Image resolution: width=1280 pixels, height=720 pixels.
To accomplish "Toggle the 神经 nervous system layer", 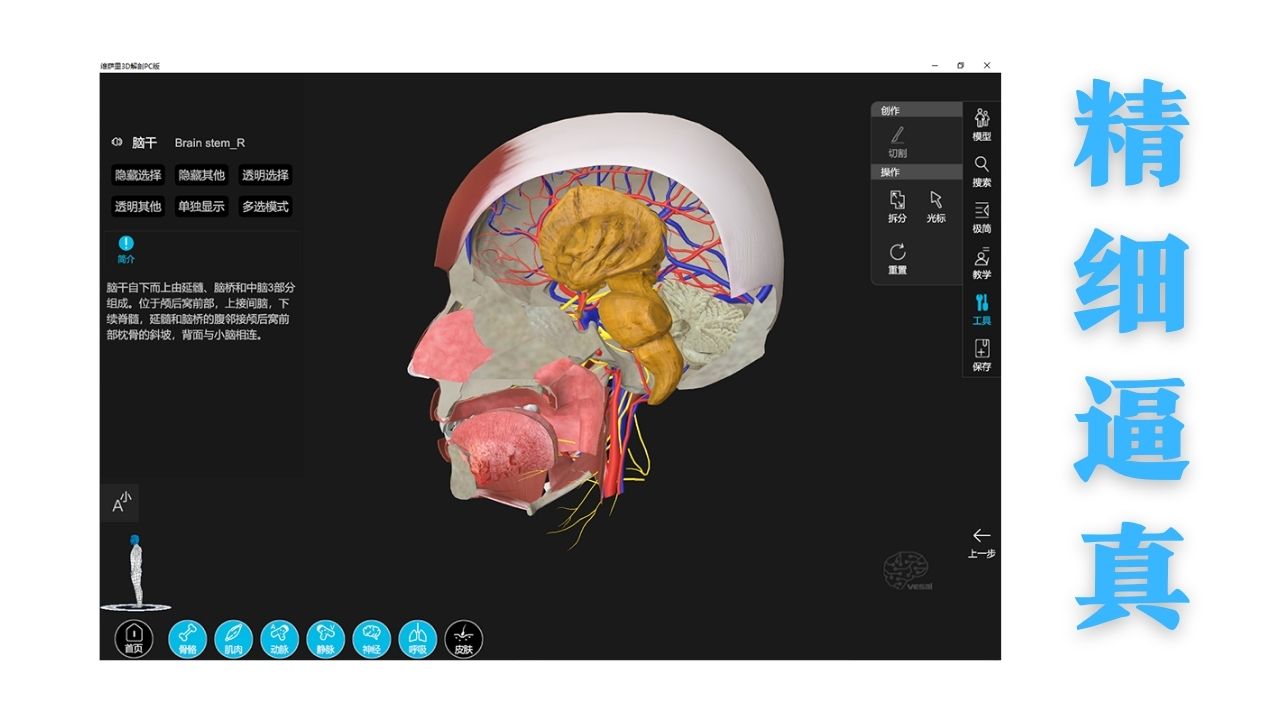I will click(x=371, y=638).
